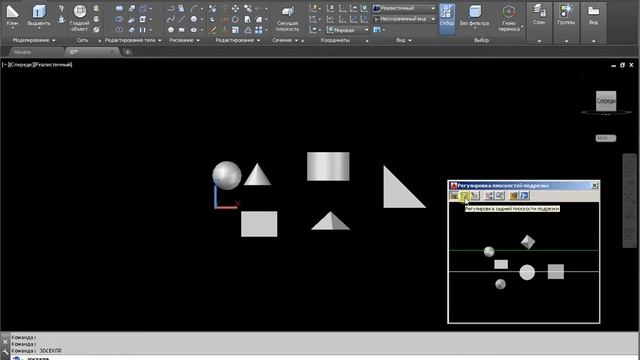
Task: Click the create slice icon in clipping dialog
Action: click(475, 196)
